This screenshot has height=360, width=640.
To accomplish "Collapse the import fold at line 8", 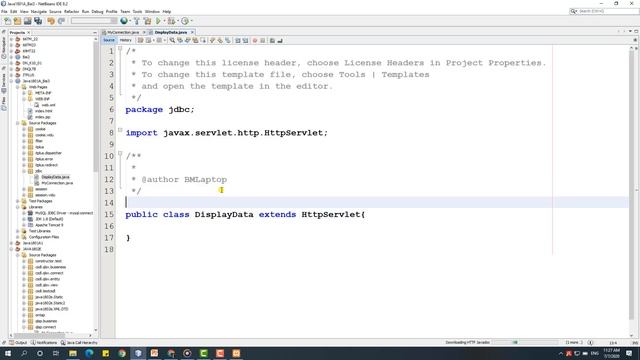I will click(120, 130).
